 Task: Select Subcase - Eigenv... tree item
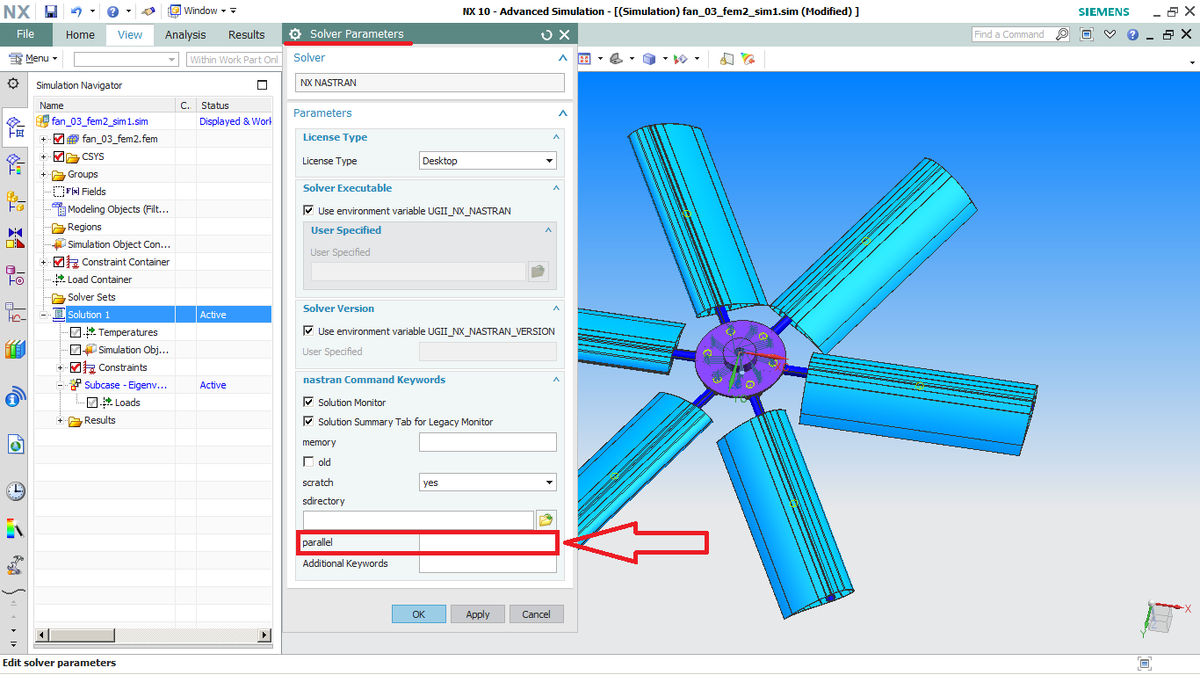click(125, 385)
